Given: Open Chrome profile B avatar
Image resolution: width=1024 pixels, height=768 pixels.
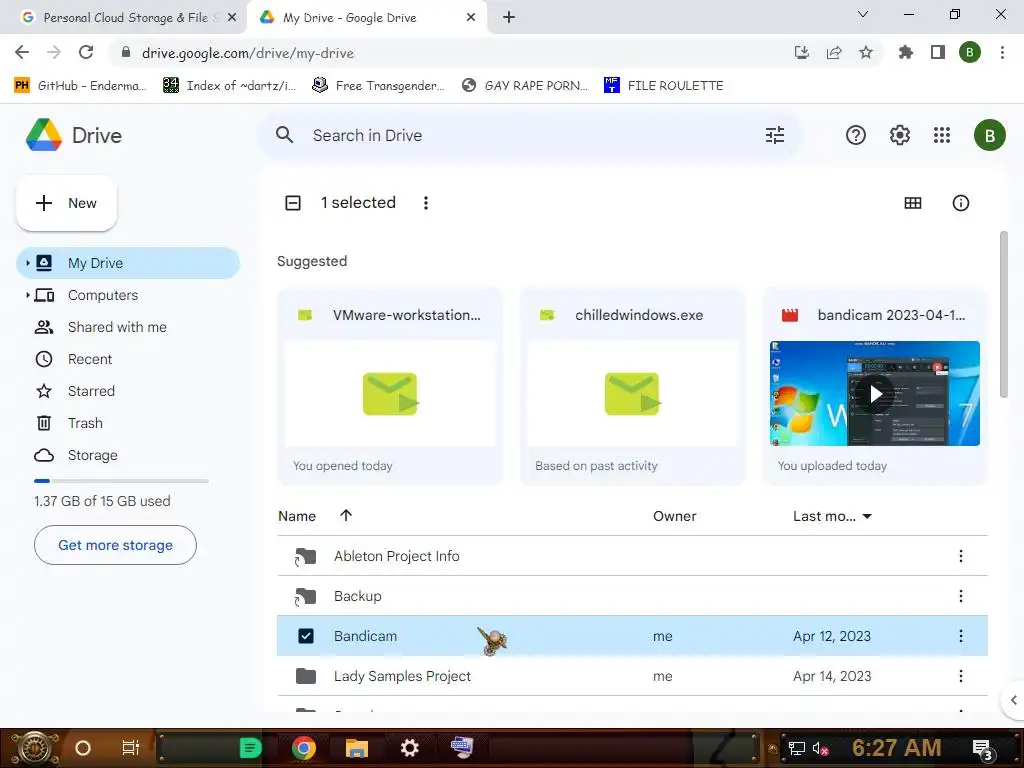Looking at the screenshot, I should click(969, 52).
